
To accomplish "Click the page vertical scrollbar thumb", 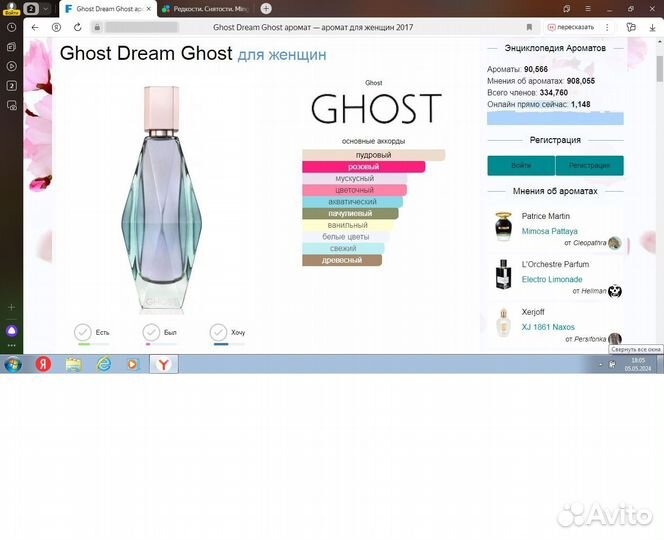I will click(x=660, y=68).
